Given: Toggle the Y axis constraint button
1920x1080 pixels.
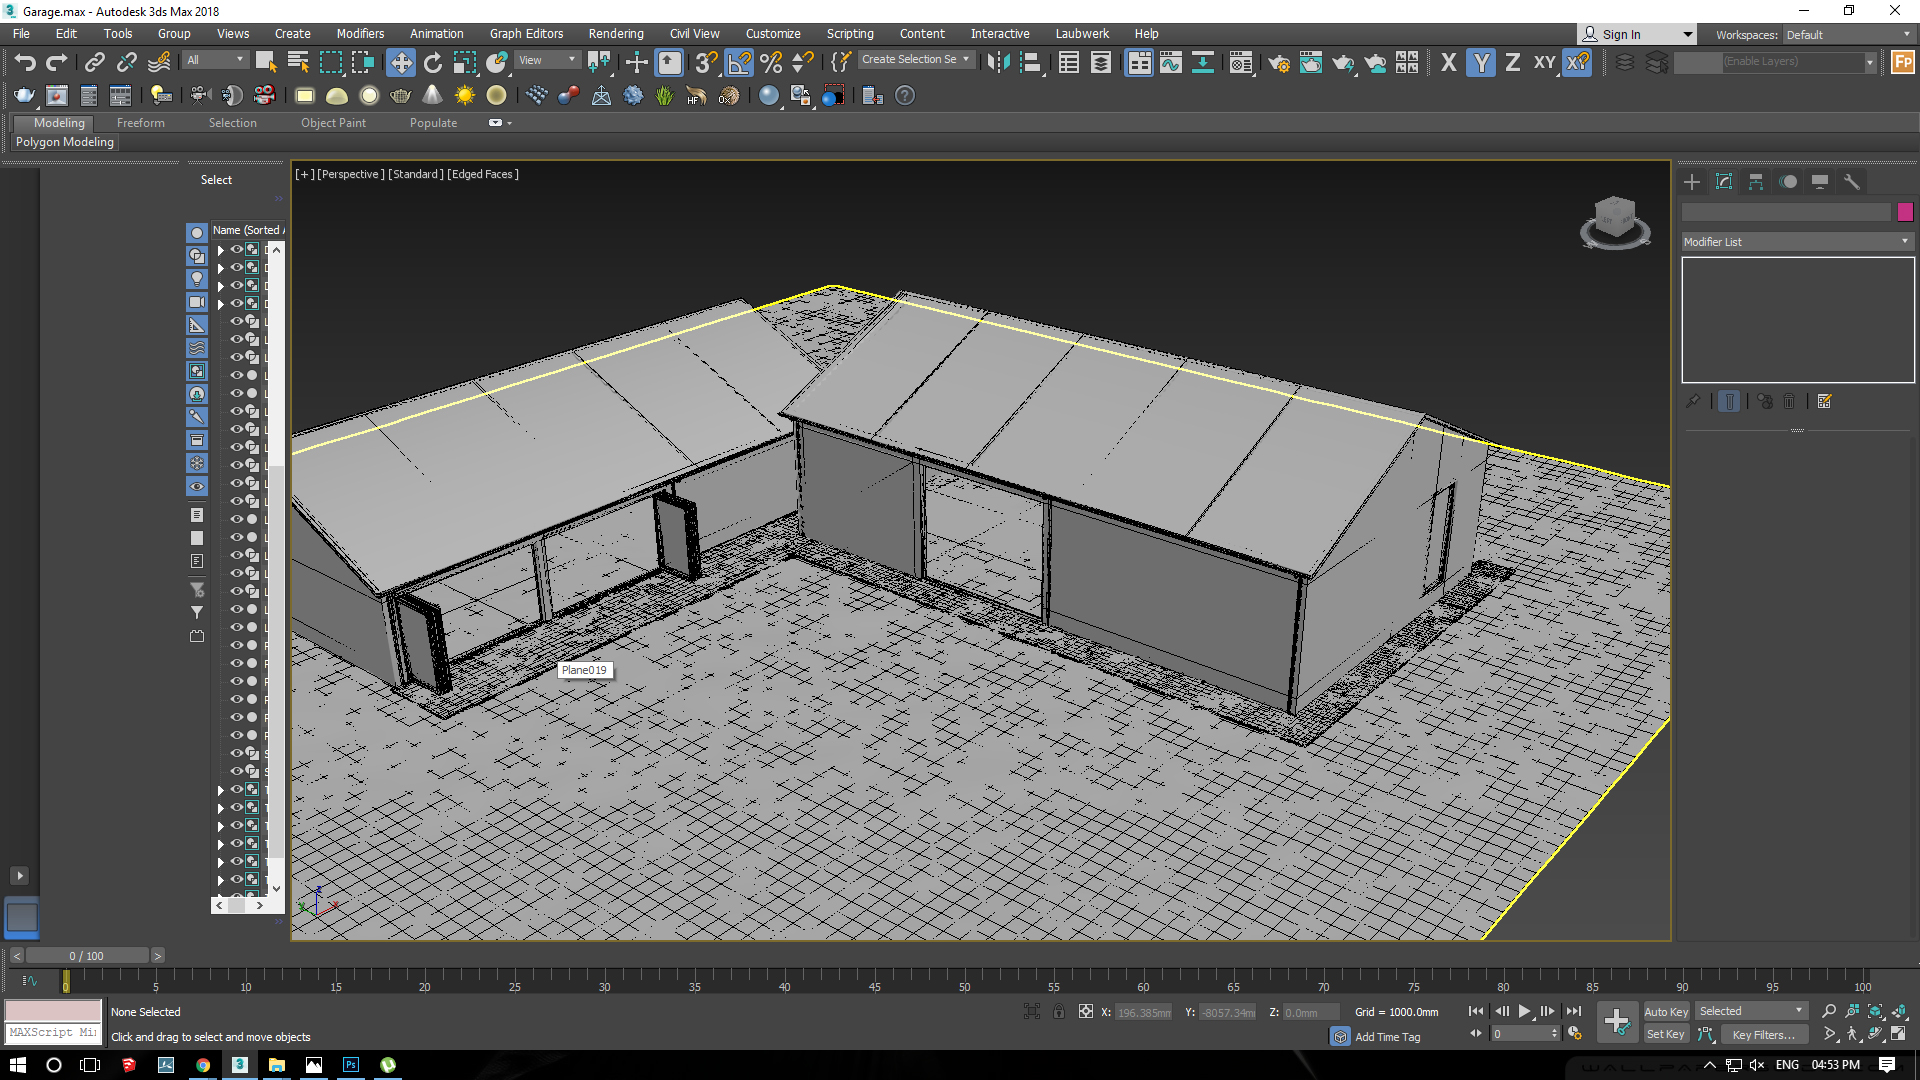Looking at the screenshot, I should [x=1481, y=62].
